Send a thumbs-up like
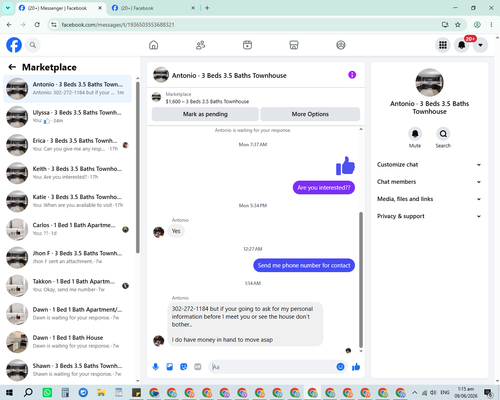500x400 pixels. click(356, 367)
